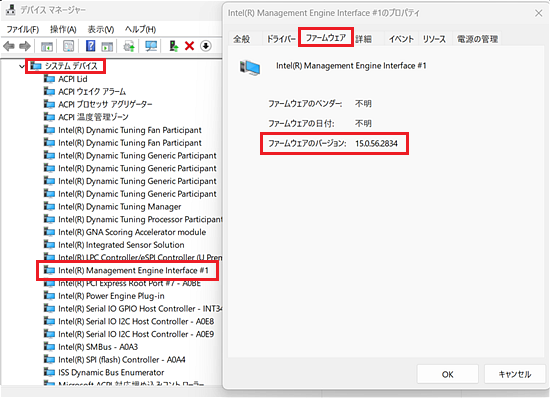Select ACPI プロセッサ アグリゲーター entry
The width and height of the screenshot is (550, 398).
coord(105,104)
